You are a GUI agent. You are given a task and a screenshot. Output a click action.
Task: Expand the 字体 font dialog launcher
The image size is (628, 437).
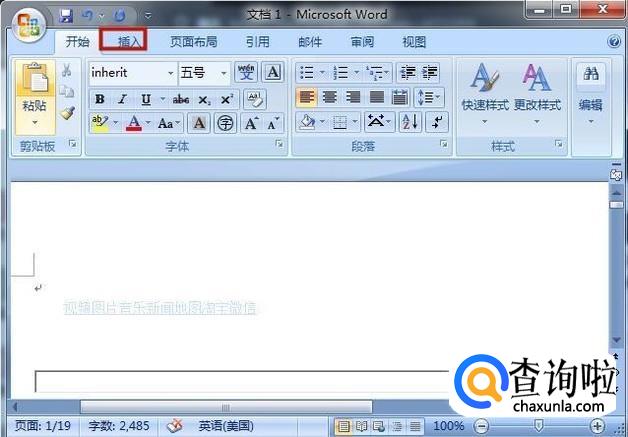(x=278, y=145)
